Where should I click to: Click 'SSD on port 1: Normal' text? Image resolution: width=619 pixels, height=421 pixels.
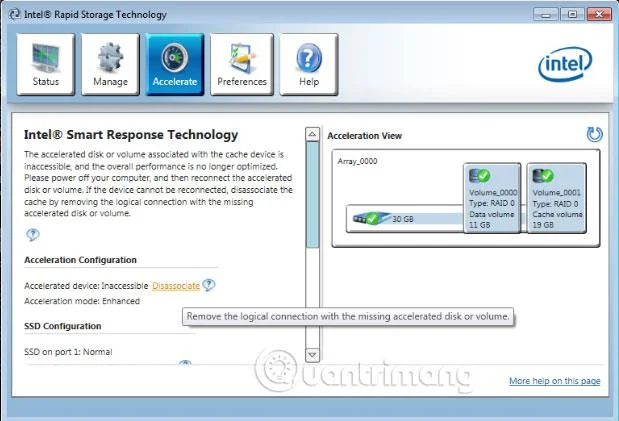tap(68, 351)
